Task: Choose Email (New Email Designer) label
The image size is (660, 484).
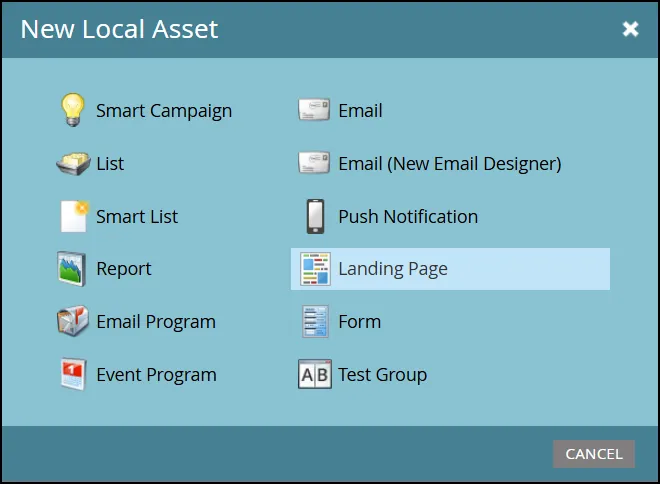Action: (450, 164)
